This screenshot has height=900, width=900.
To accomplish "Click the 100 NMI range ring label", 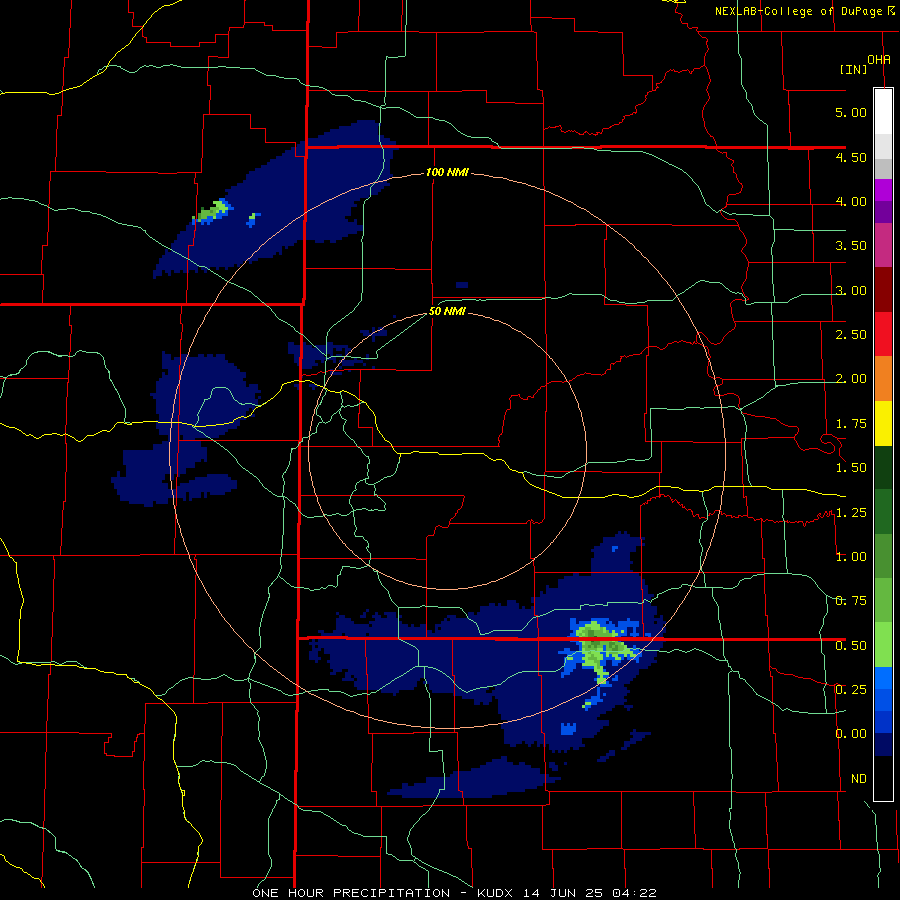I will [447, 172].
